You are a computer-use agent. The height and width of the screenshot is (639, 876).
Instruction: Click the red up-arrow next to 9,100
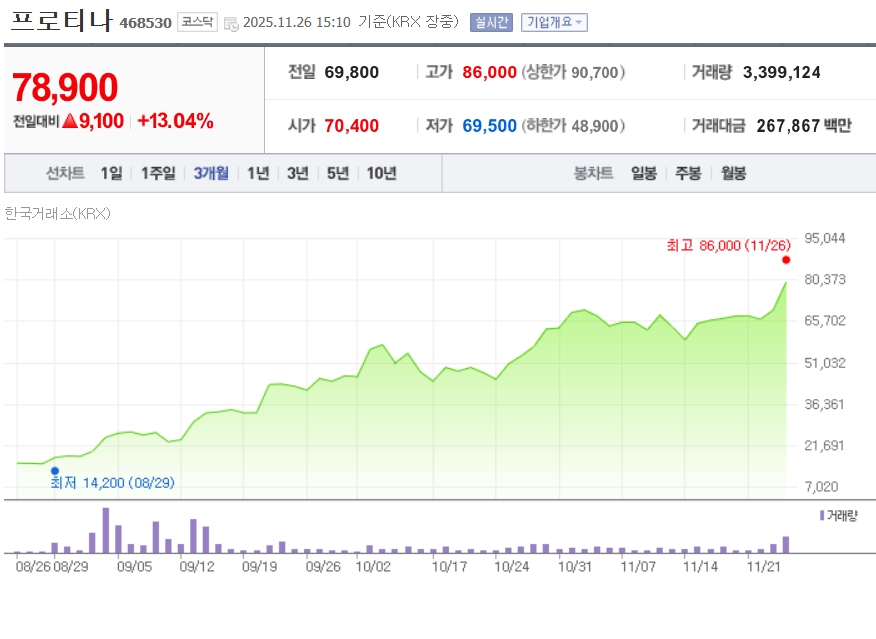pyautogui.click(x=69, y=122)
